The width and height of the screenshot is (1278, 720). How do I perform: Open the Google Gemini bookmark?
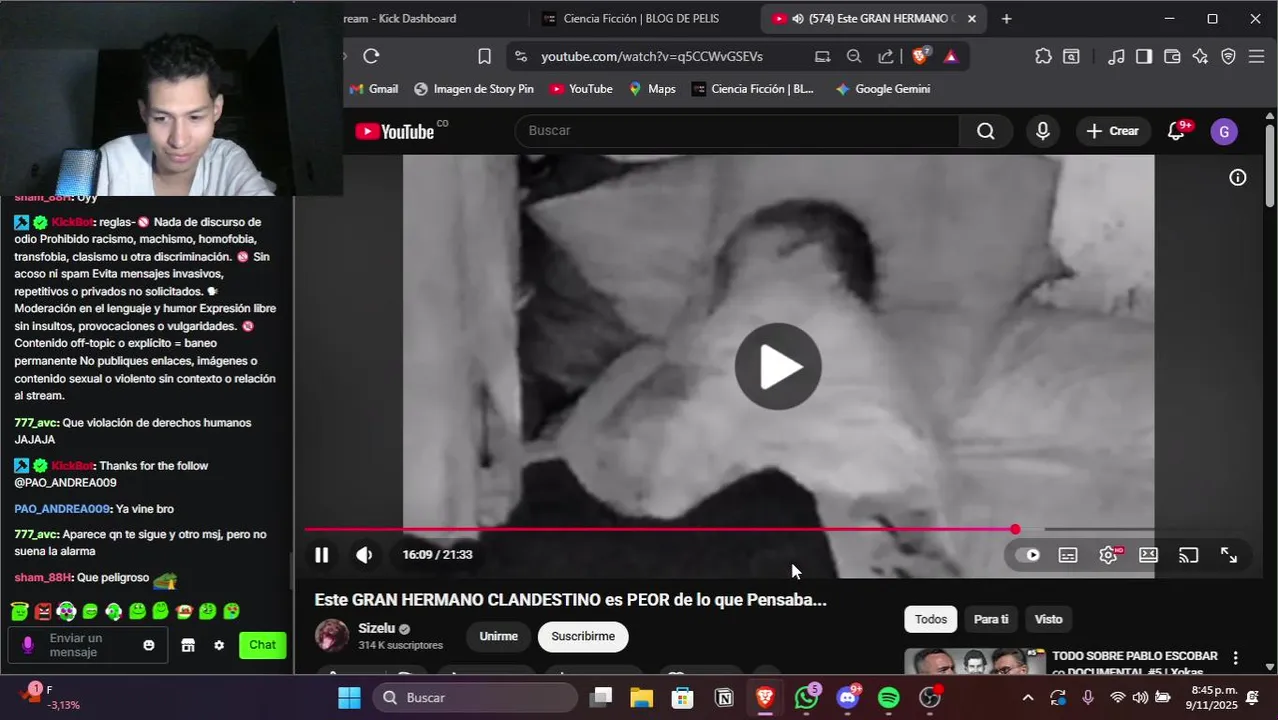883,89
